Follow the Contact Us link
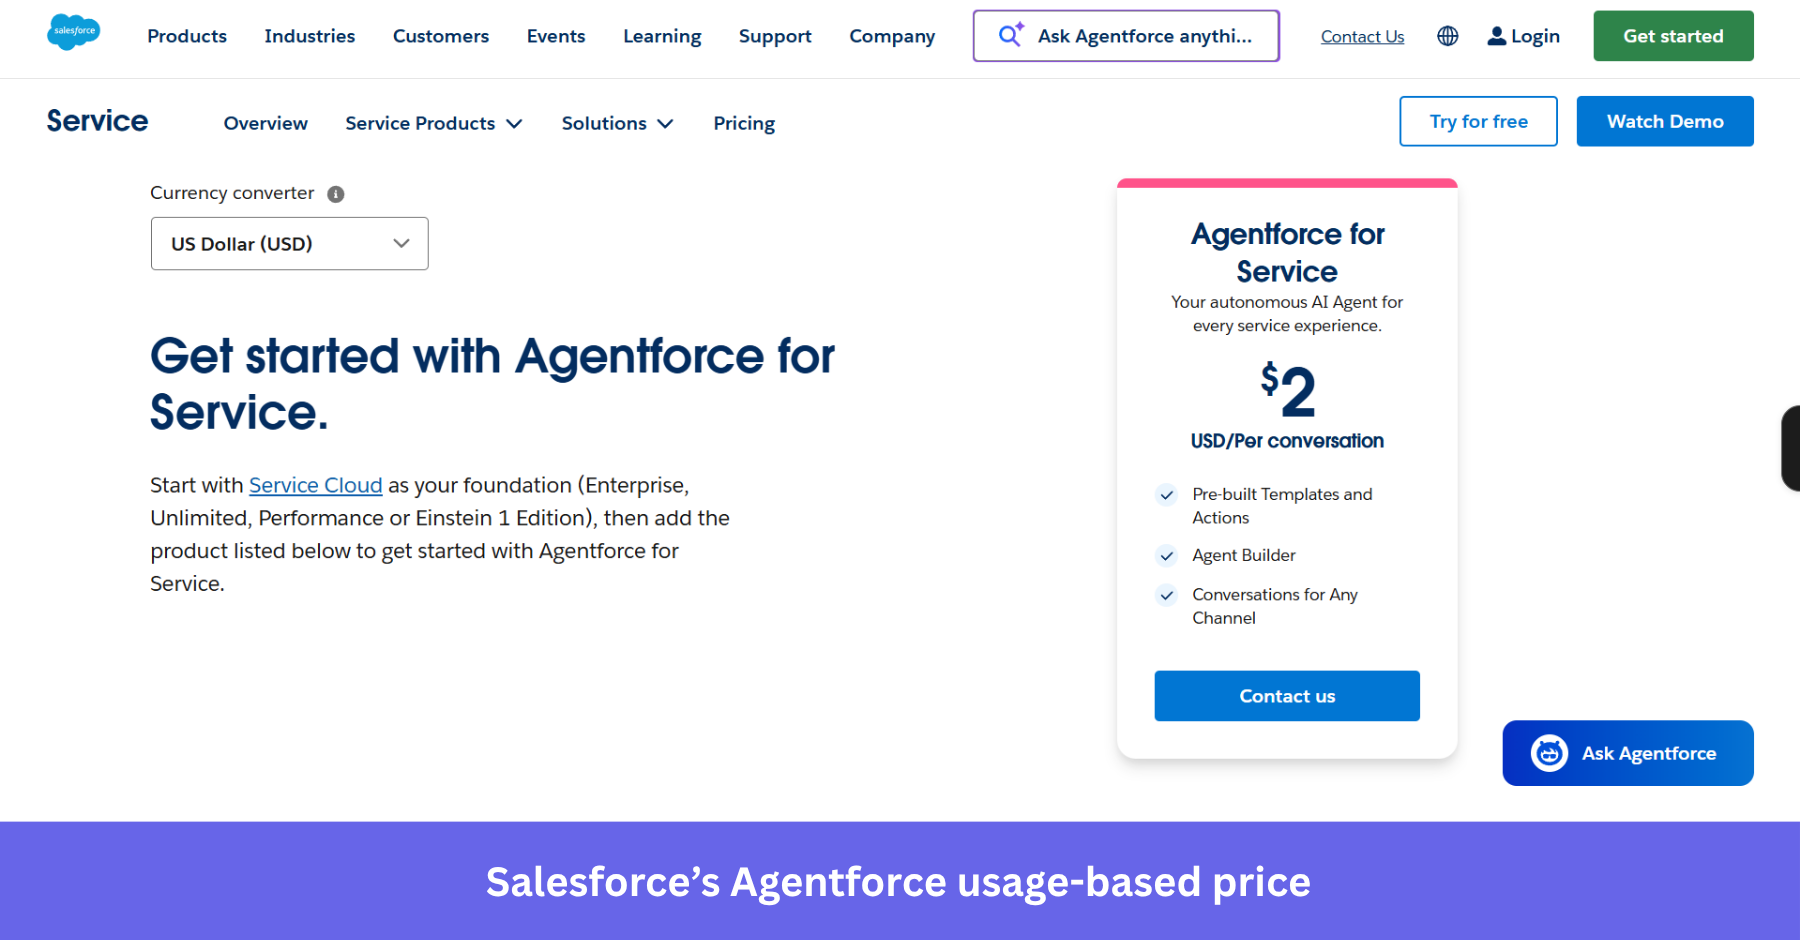 pyautogui.click(x=1362, y=37)
